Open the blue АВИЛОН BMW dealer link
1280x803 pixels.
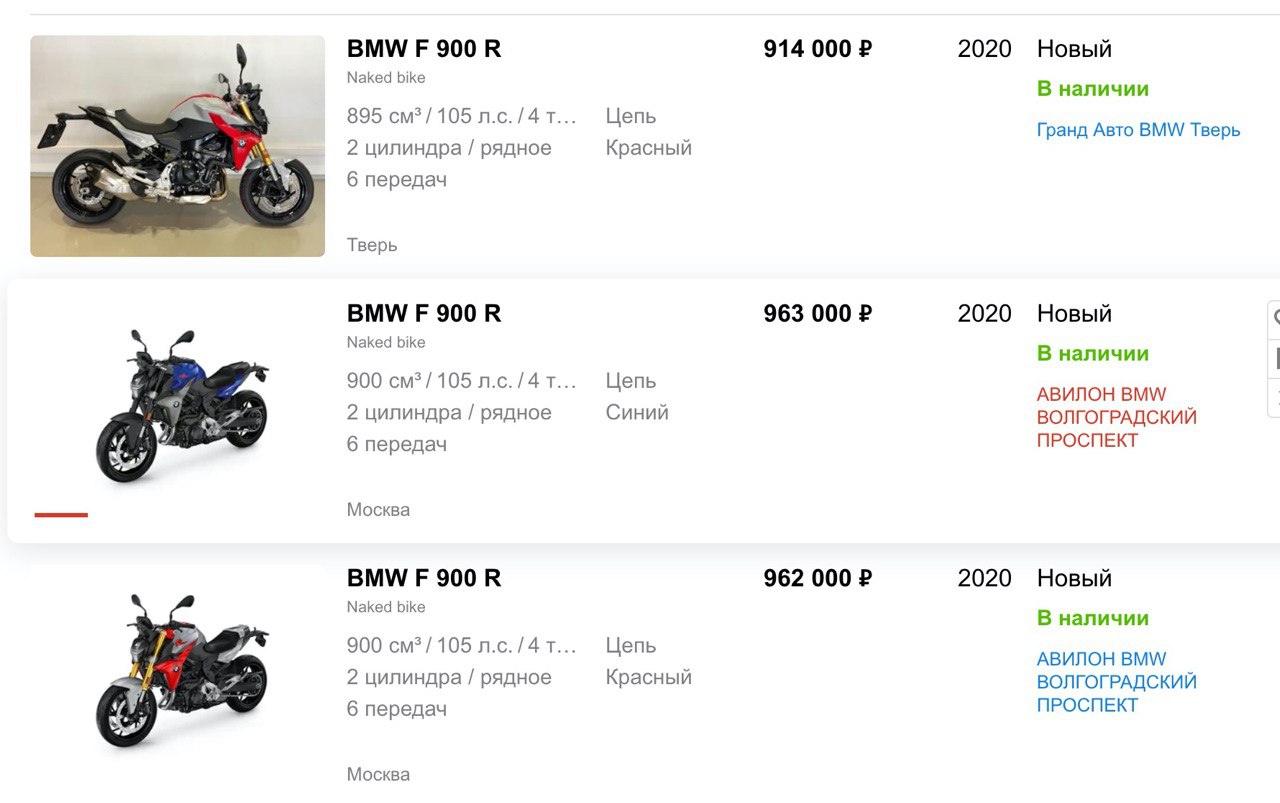[x=1117, y=682]
